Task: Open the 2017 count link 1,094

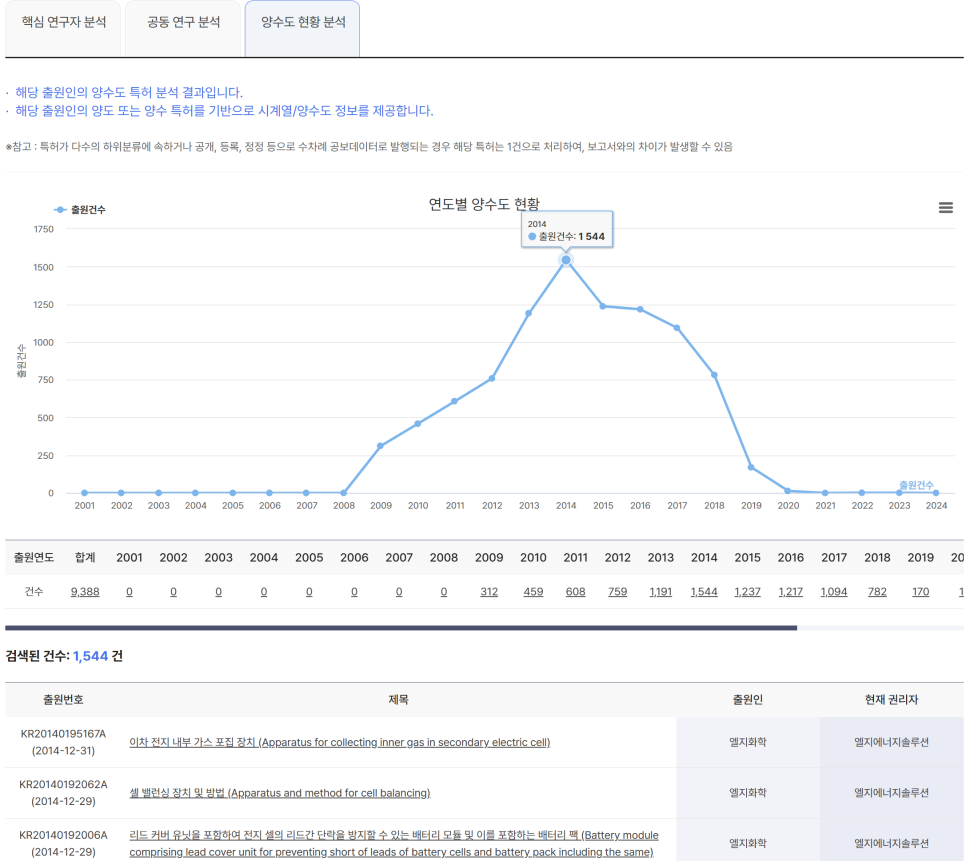Action: (x=834, y=592)
